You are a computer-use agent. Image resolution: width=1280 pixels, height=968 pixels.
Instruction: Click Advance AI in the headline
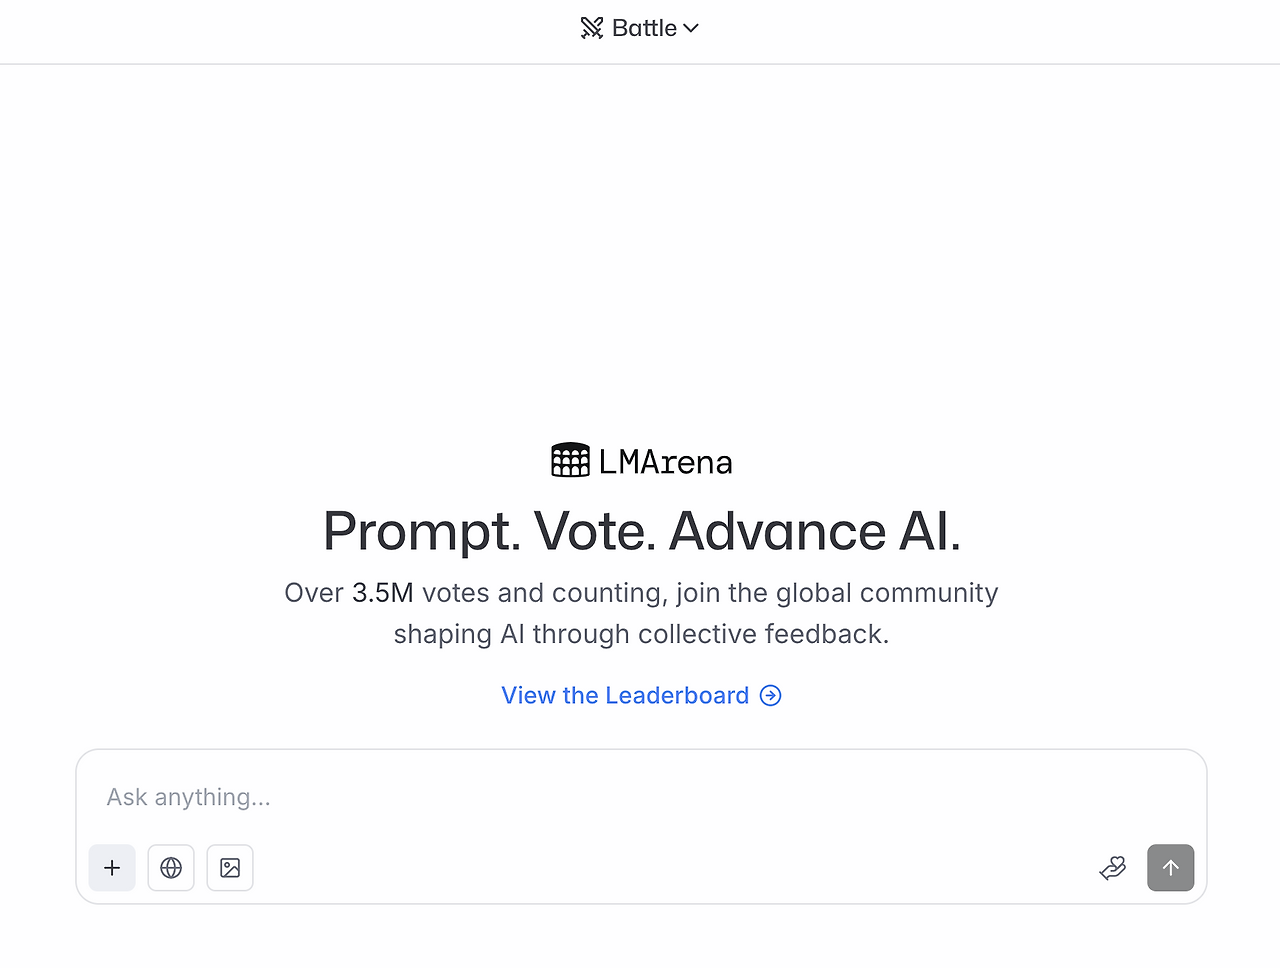[814, 531]
